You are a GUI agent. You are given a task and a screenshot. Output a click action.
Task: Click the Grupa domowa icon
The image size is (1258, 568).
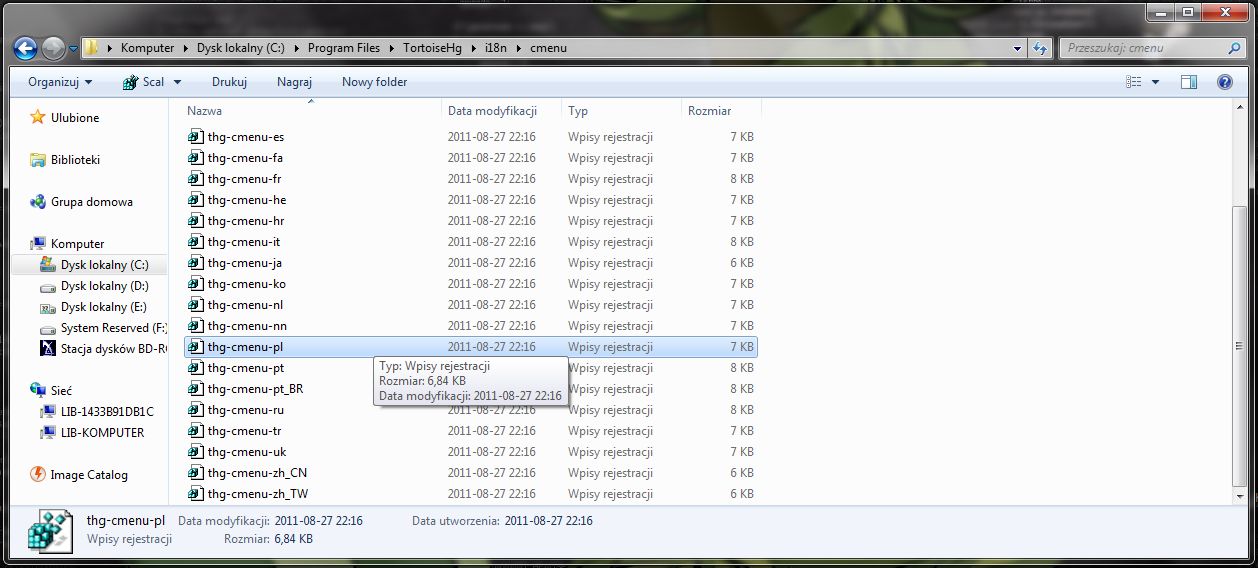(x=38, y=201)
